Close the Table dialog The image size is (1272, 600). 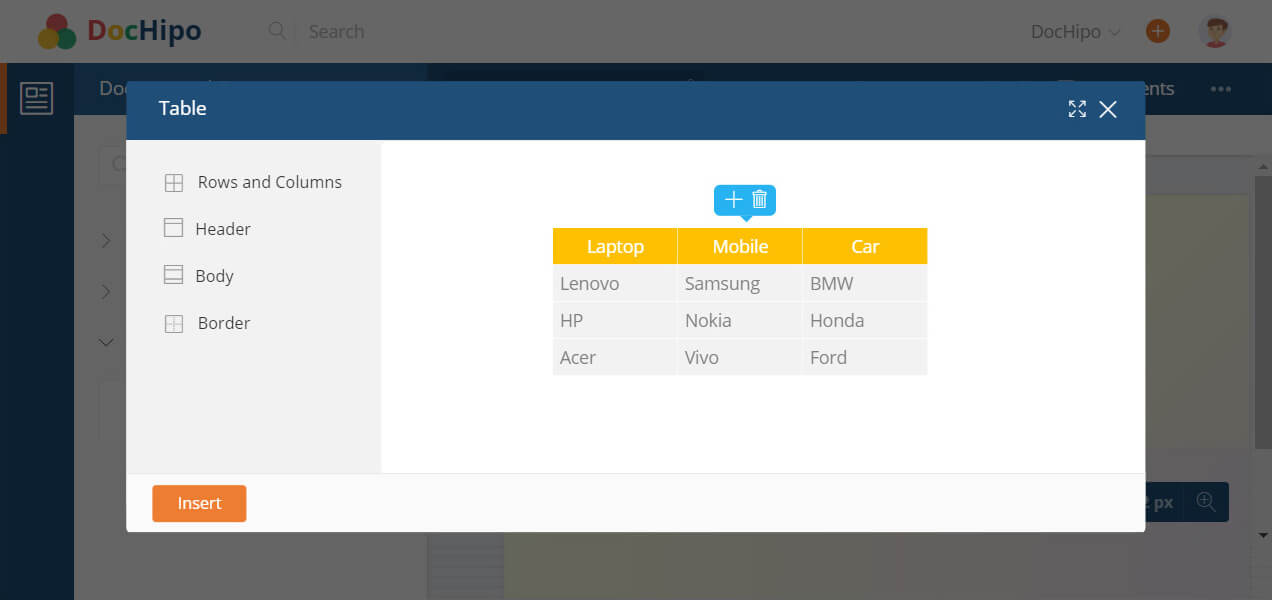coord(1108,109)
